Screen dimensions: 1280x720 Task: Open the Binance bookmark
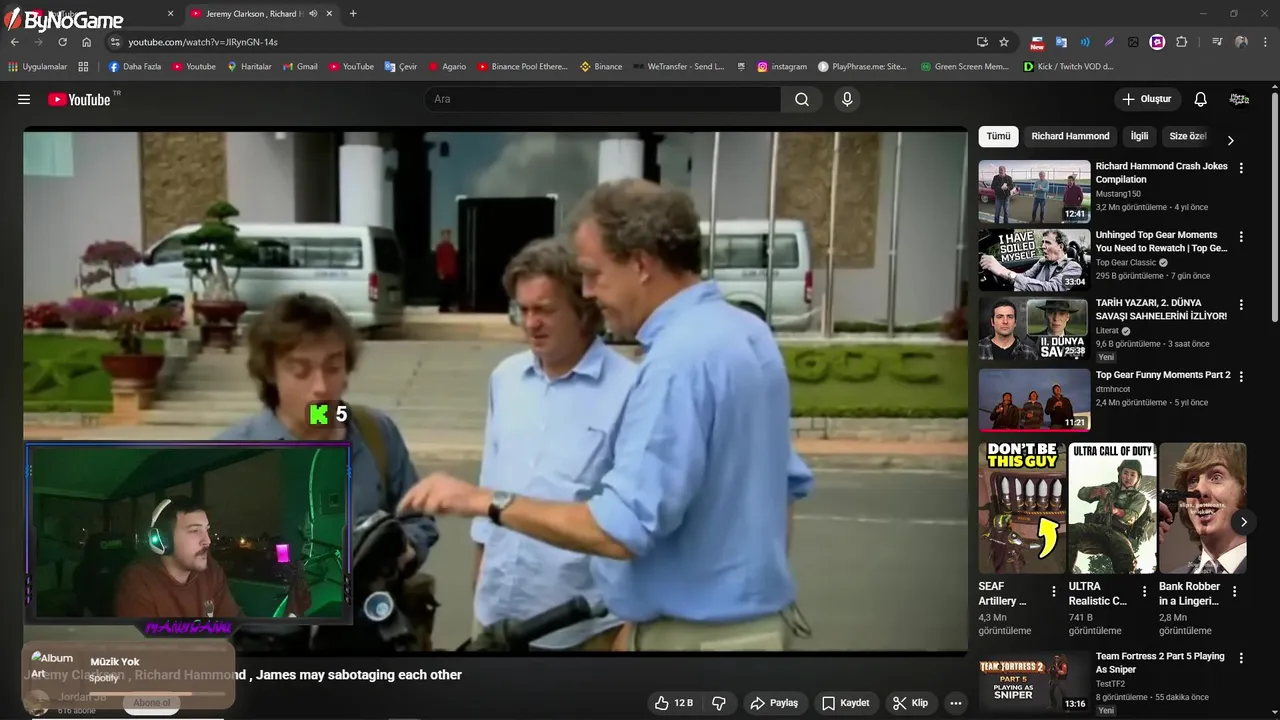point(601,67)
